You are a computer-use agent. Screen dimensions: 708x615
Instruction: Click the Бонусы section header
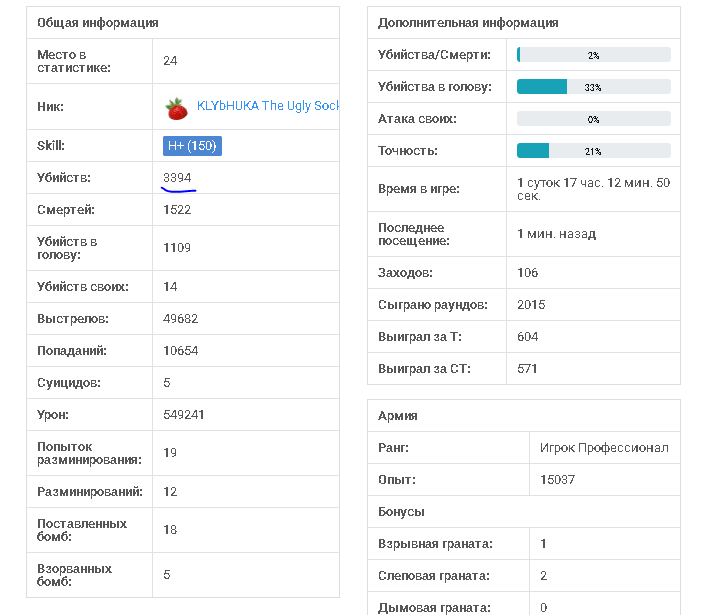point(401,512)
